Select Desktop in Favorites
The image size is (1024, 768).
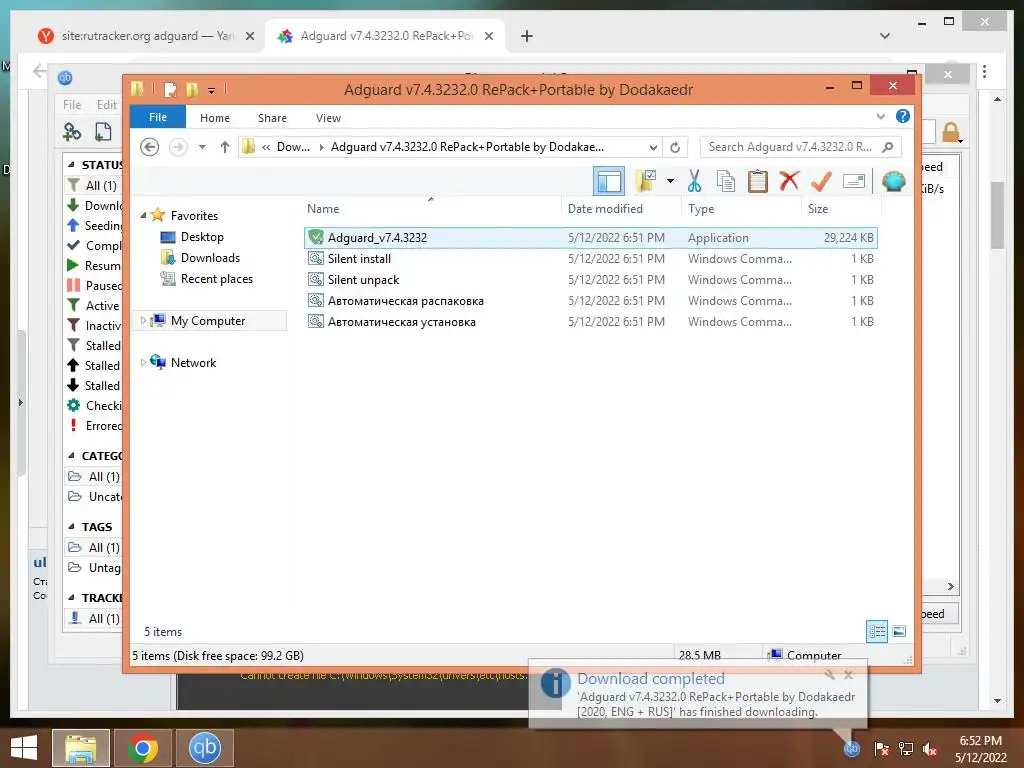tap(202, 236)
